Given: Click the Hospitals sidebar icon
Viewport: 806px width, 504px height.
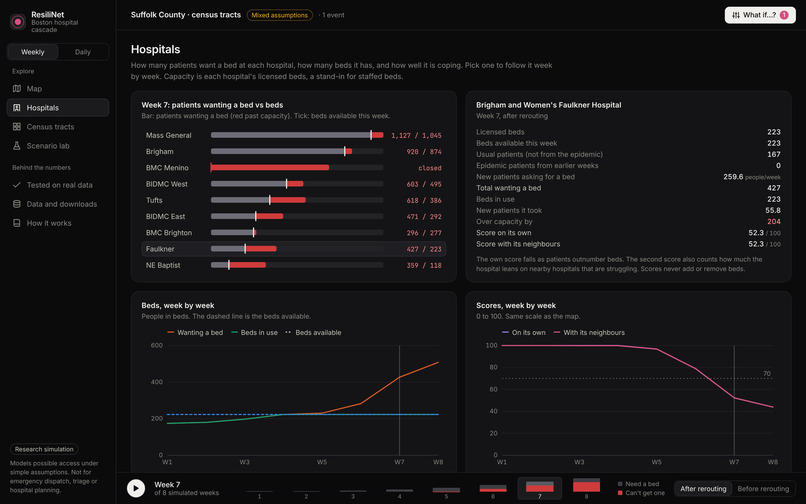Looking at the screenshot, I should 17,107.
